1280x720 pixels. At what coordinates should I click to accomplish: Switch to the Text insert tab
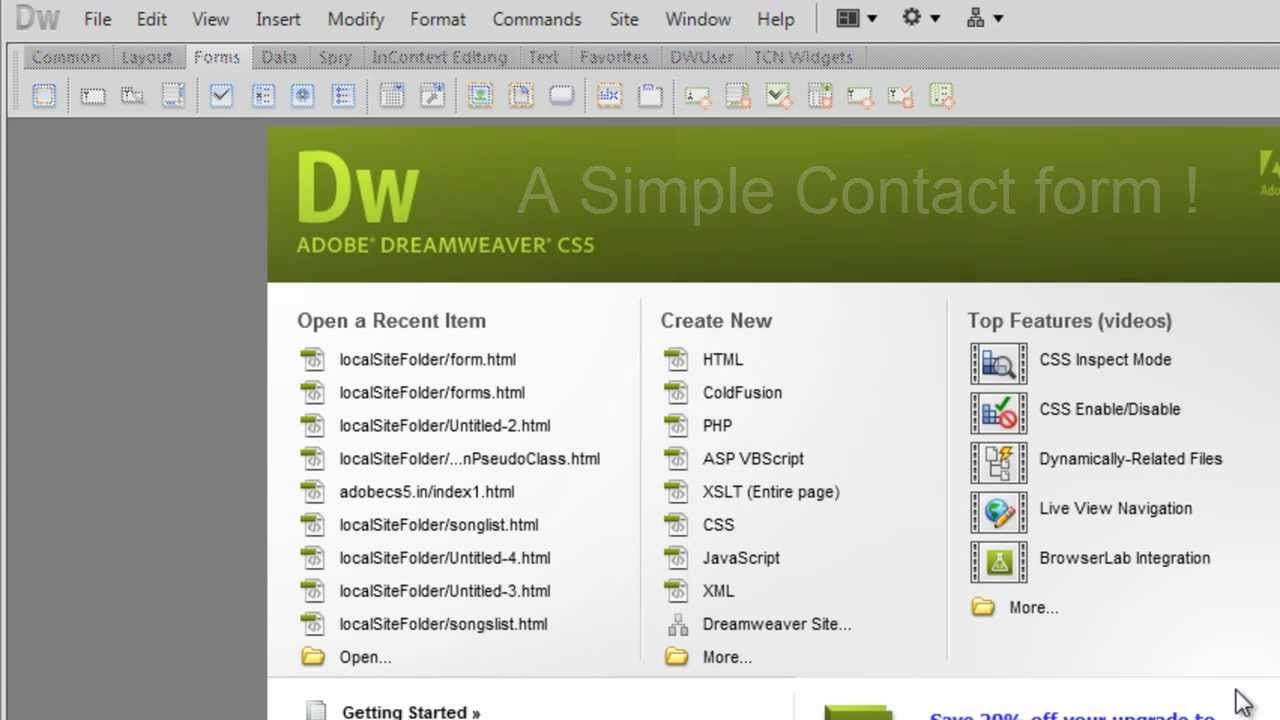(x=544, y=57)
